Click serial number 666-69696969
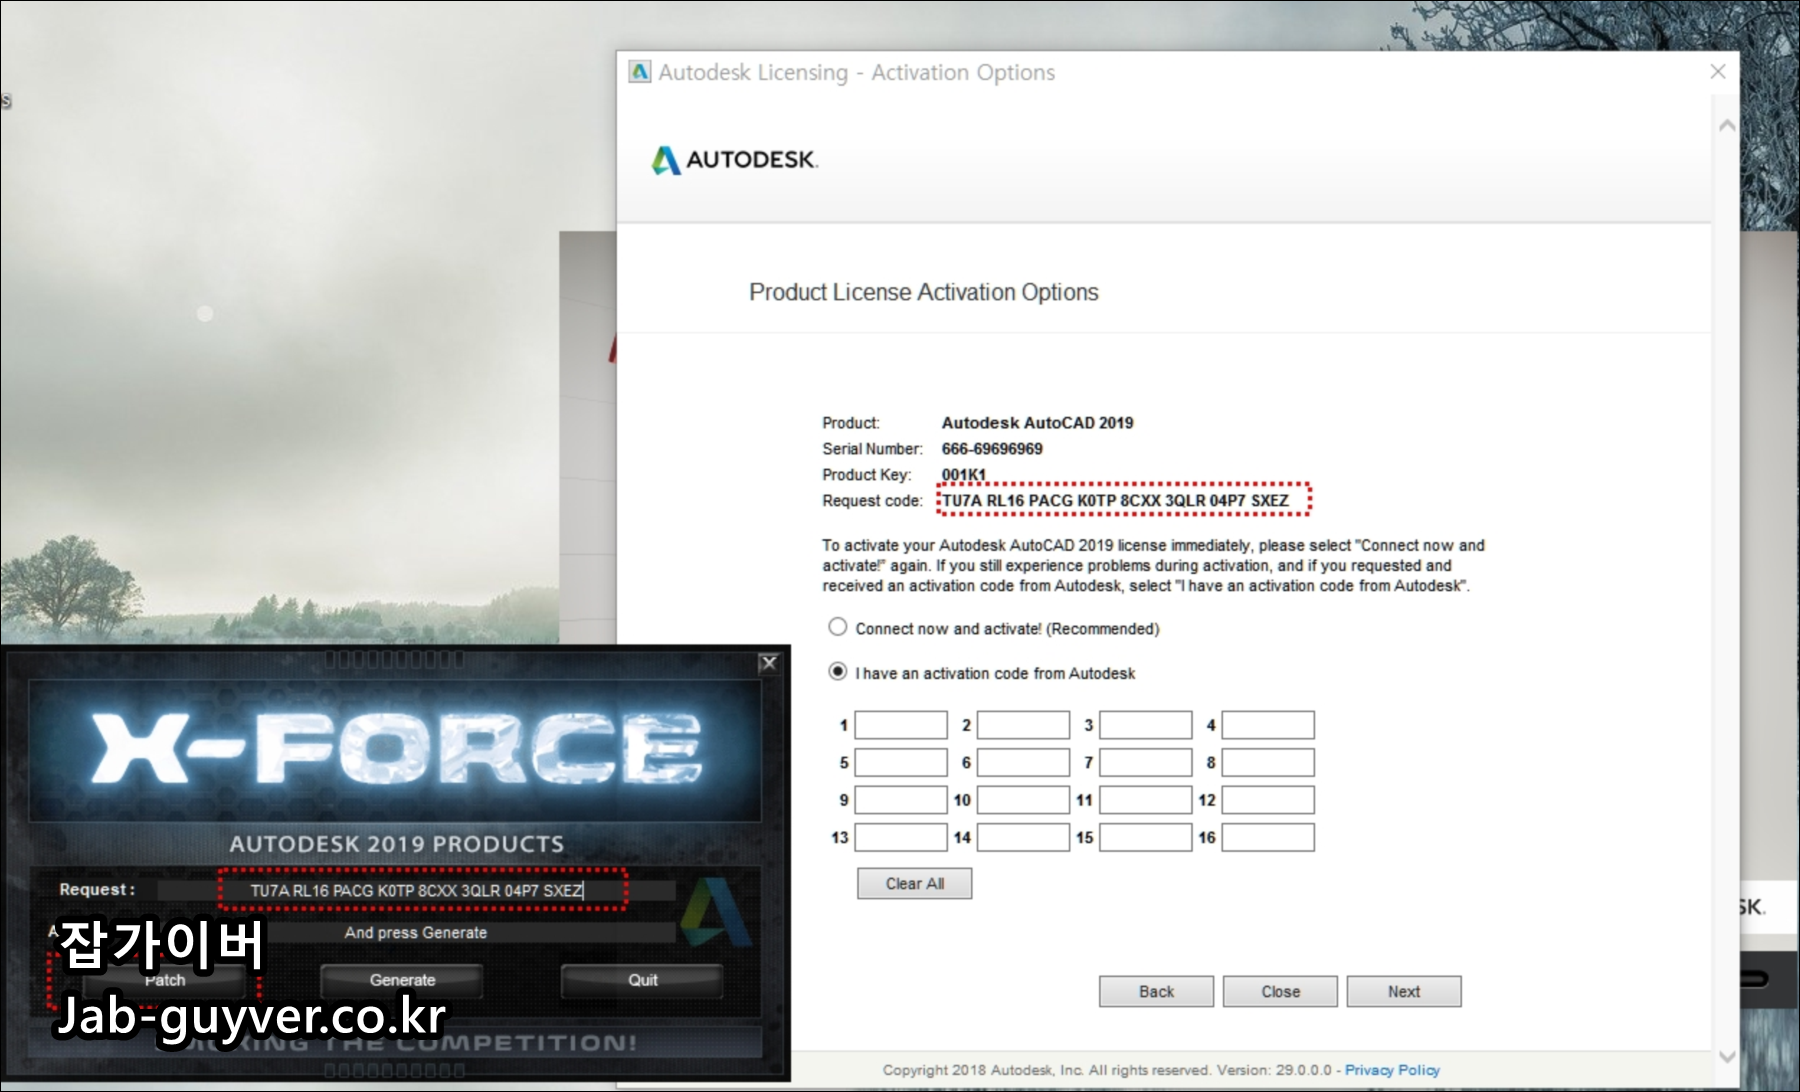1800x1092 pixels. coord(992,449)
